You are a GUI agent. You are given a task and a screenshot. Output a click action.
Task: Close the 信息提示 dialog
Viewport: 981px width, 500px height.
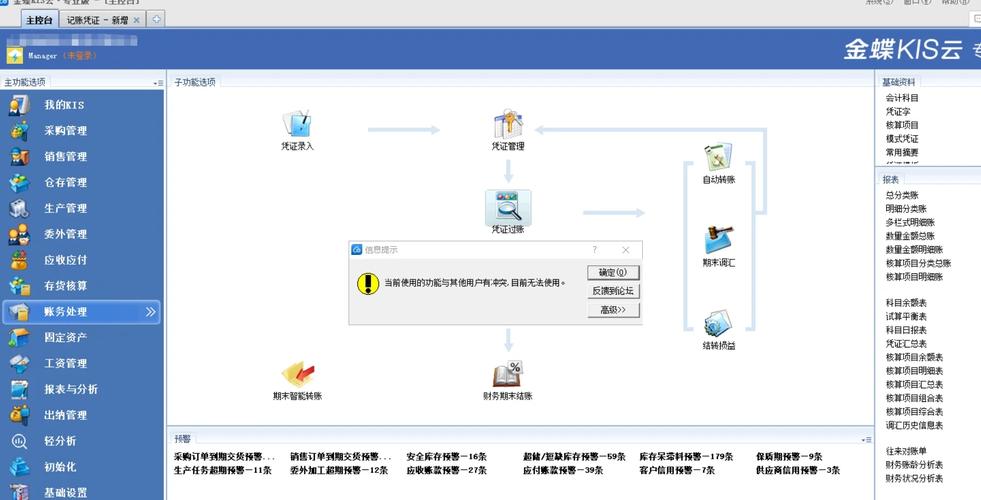pyautogui.click(x=626, y=250)
